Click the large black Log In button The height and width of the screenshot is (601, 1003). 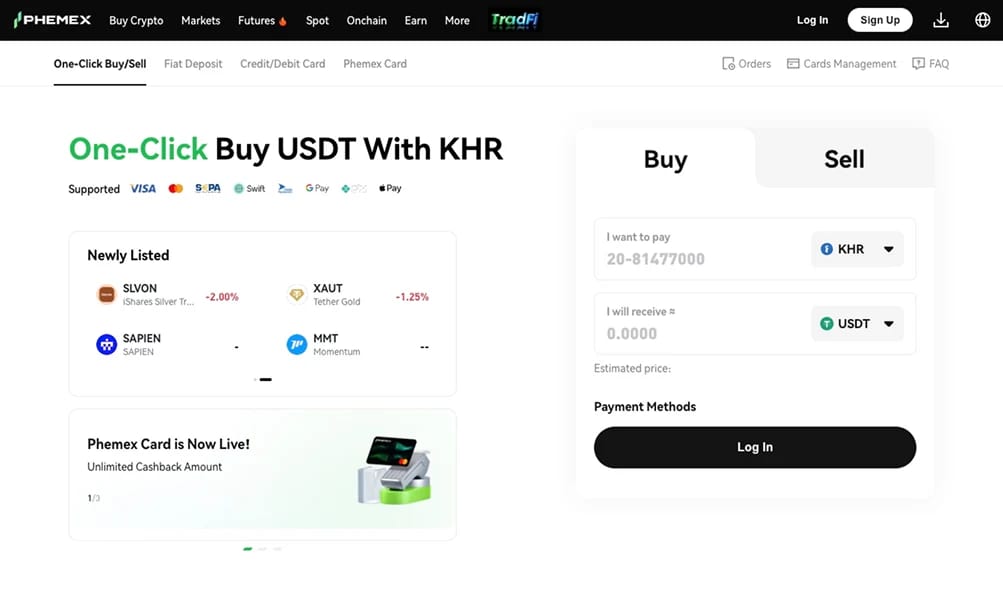(755, 448)
